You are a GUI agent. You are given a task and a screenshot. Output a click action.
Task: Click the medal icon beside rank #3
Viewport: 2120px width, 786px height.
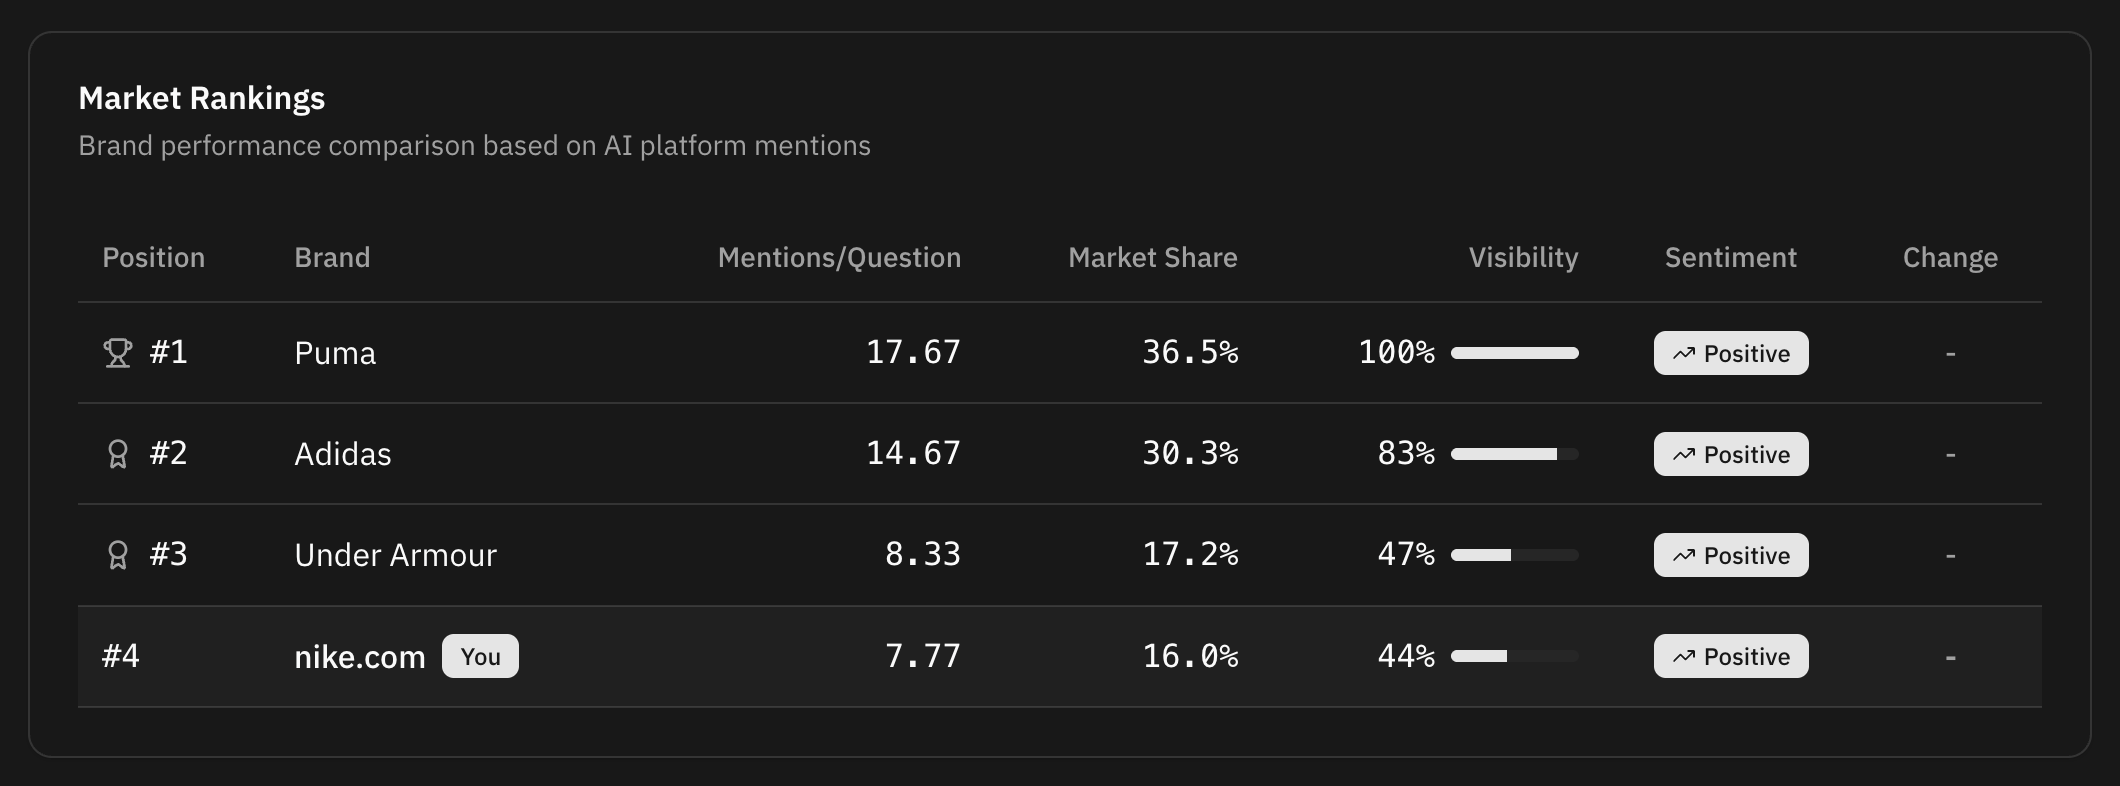pos(118,555)
